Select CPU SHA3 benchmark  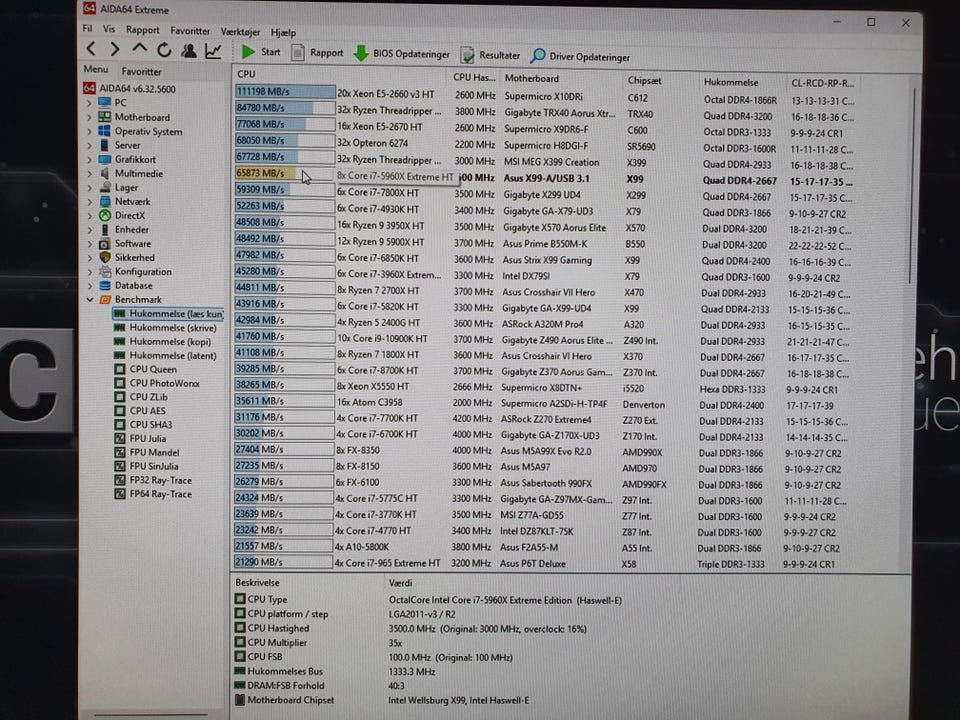143,424
